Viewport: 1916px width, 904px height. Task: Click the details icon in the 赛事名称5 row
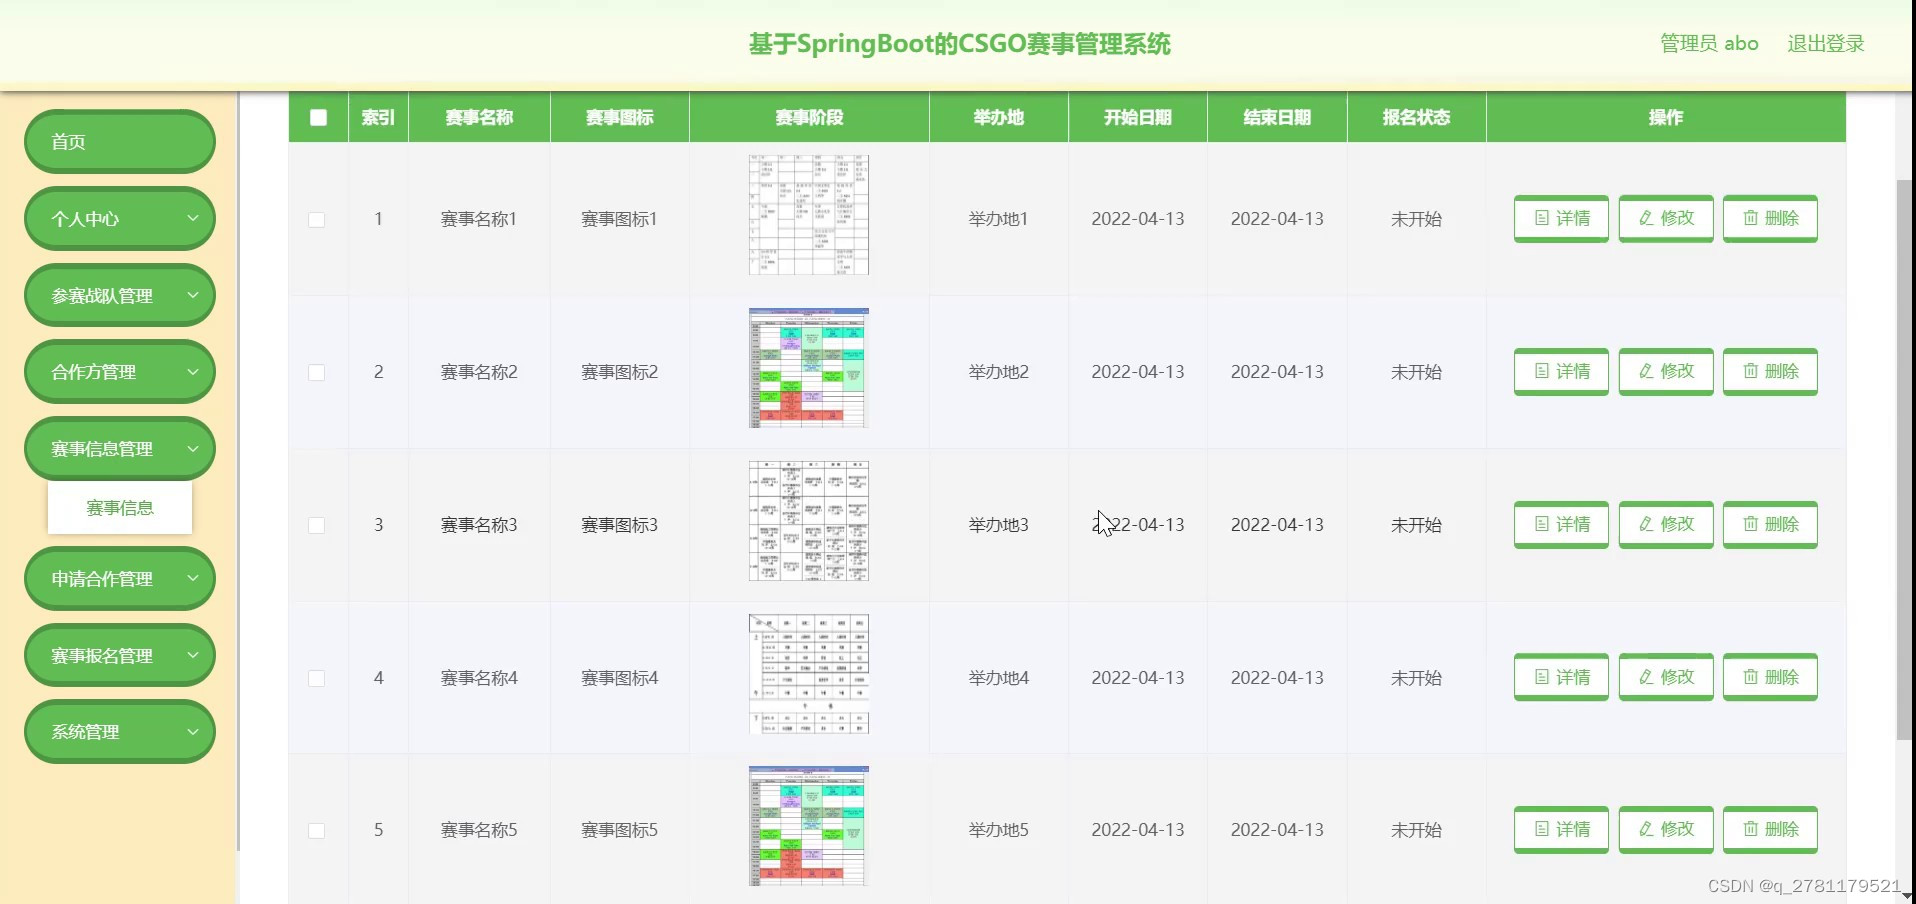[x=1541, y=829]
